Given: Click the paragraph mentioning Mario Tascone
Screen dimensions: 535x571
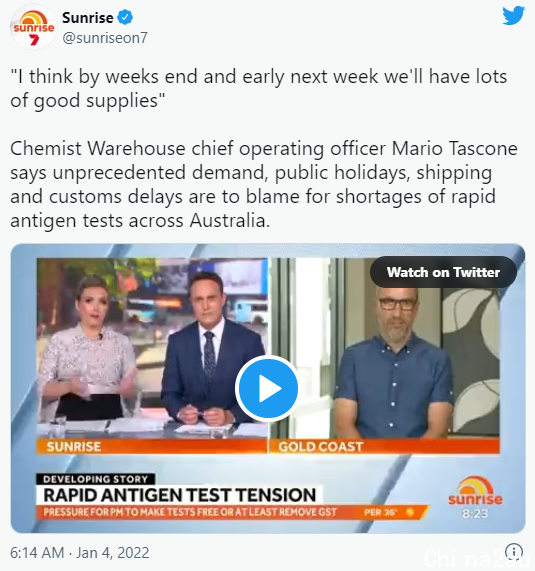Looking at the screenshot, I should point(264,184).
